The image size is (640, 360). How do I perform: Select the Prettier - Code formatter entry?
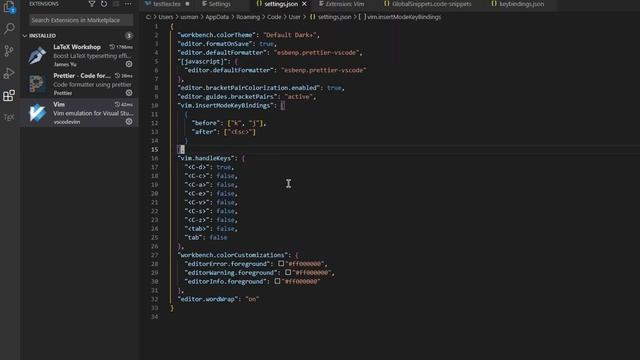tap(80, 84)
